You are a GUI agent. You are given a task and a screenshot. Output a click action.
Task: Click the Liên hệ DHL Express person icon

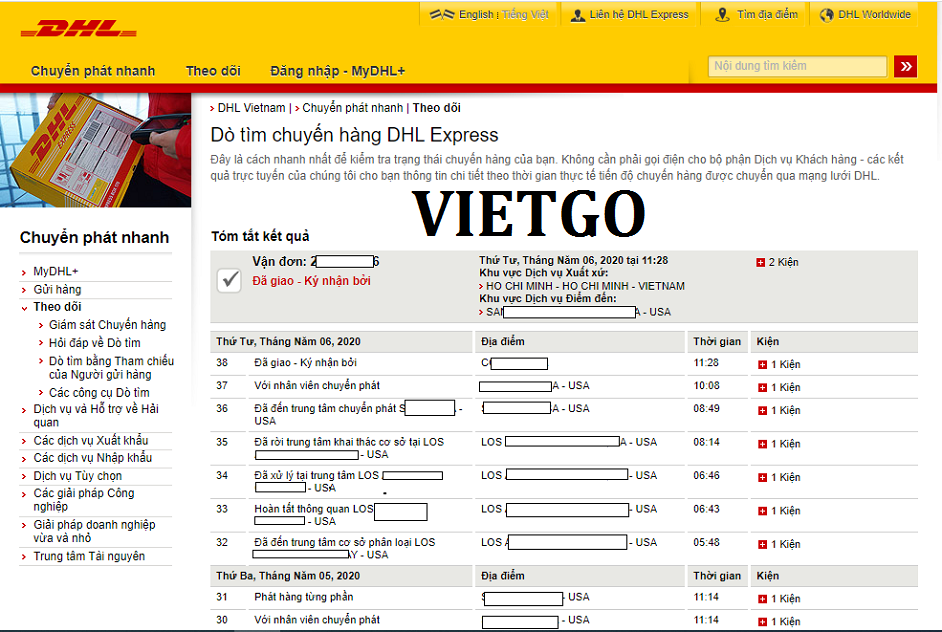point(578,15)
